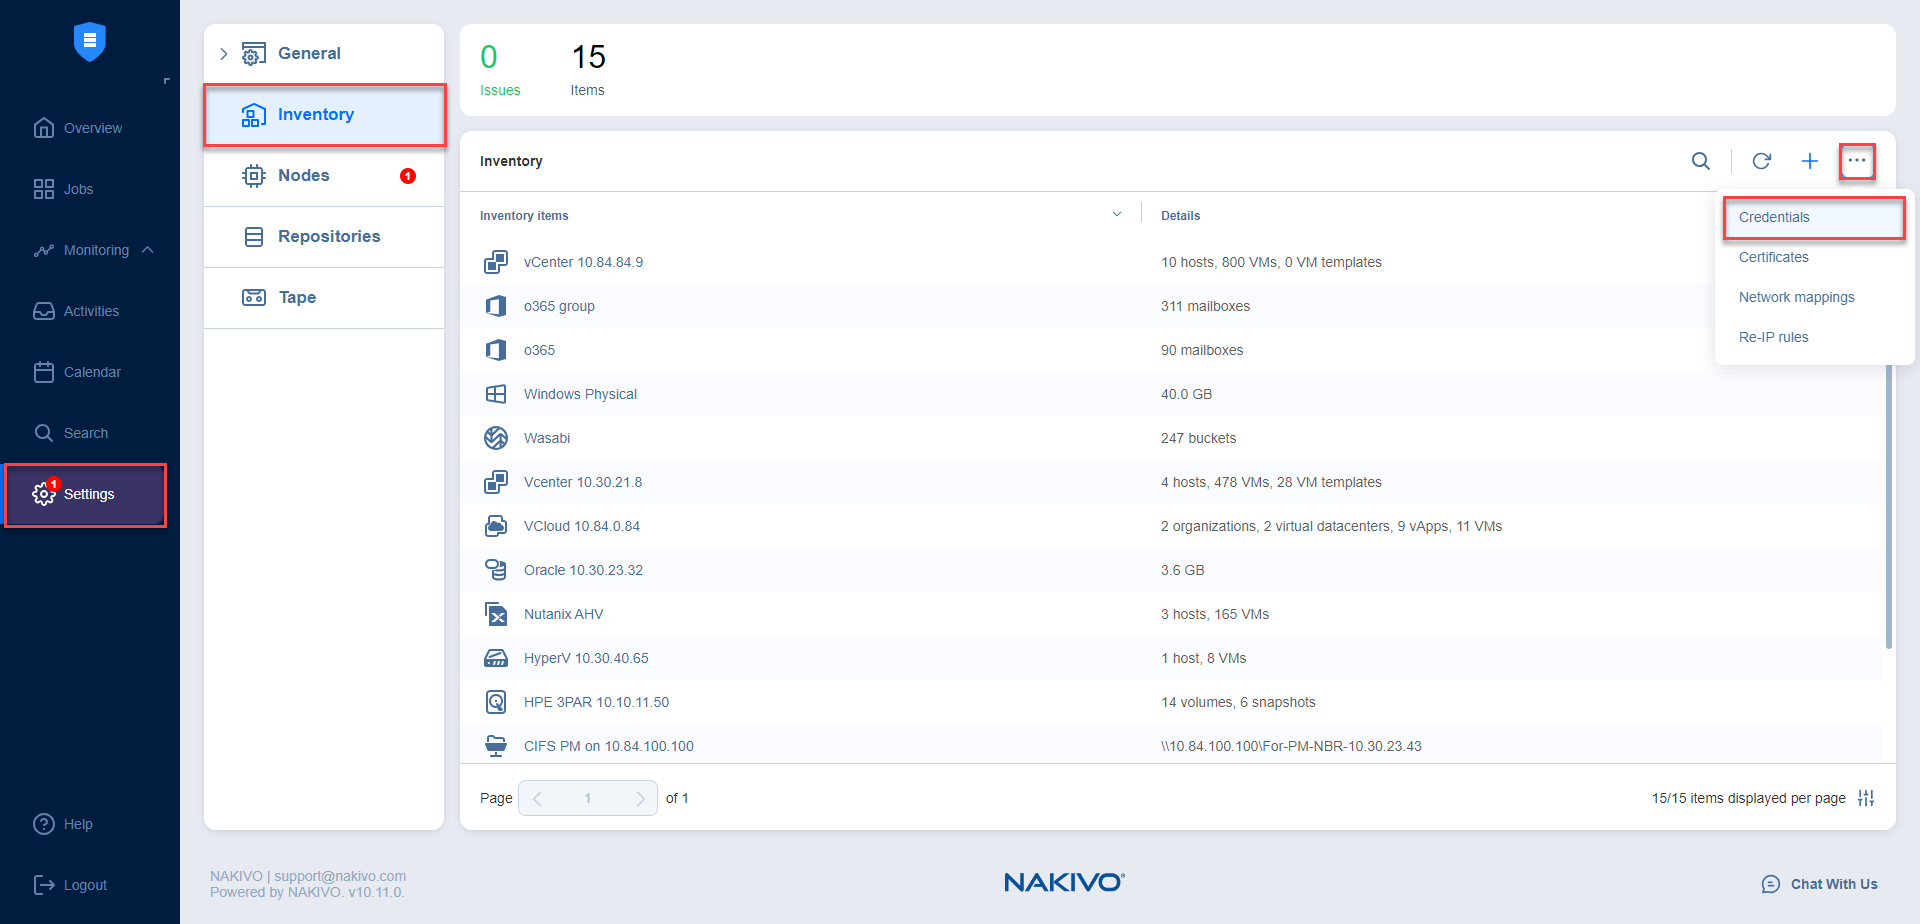The image size is (1920, 924).
Task: Click the search magnifier icon in Inventory header
Action: point(1700,161)
